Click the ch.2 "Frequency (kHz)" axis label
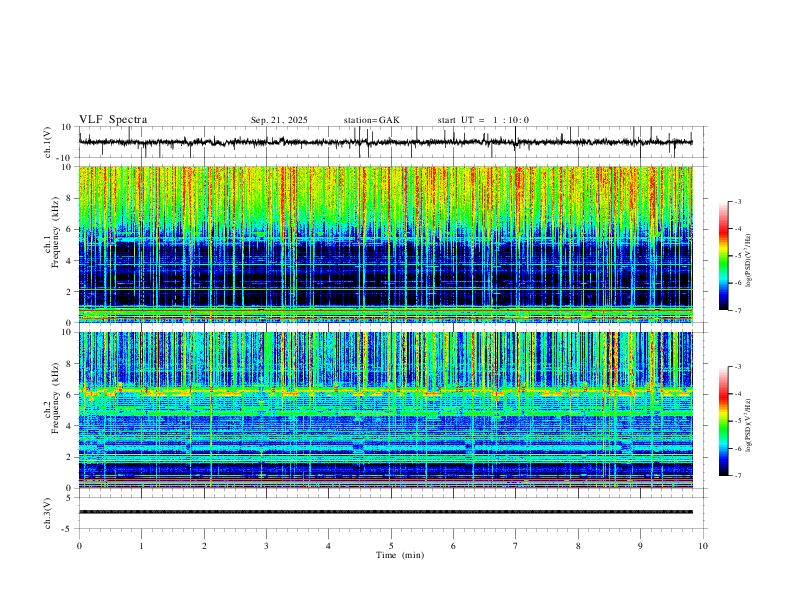 pyautogui.click(x=55, y=398)
